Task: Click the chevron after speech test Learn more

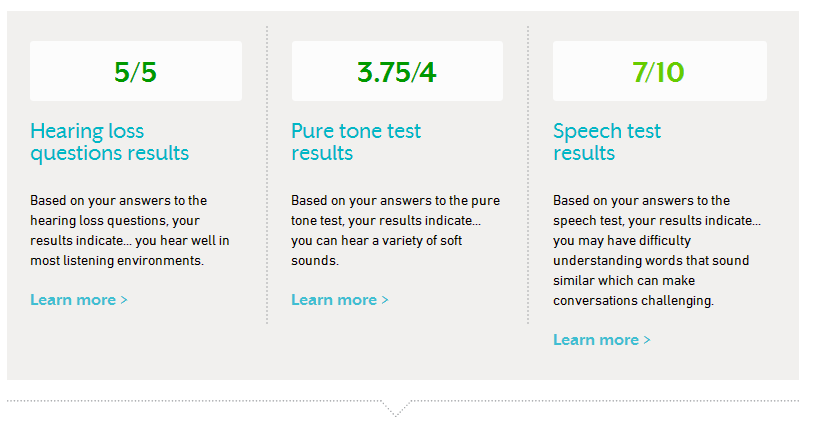Action: click(x=647, y=340)
